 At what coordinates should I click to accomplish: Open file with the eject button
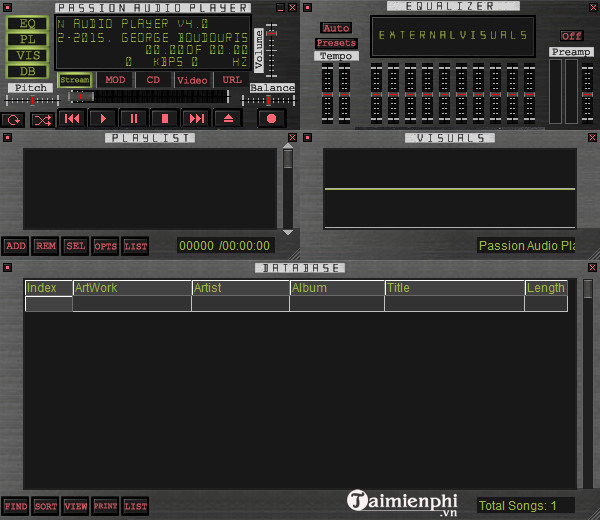228,119
